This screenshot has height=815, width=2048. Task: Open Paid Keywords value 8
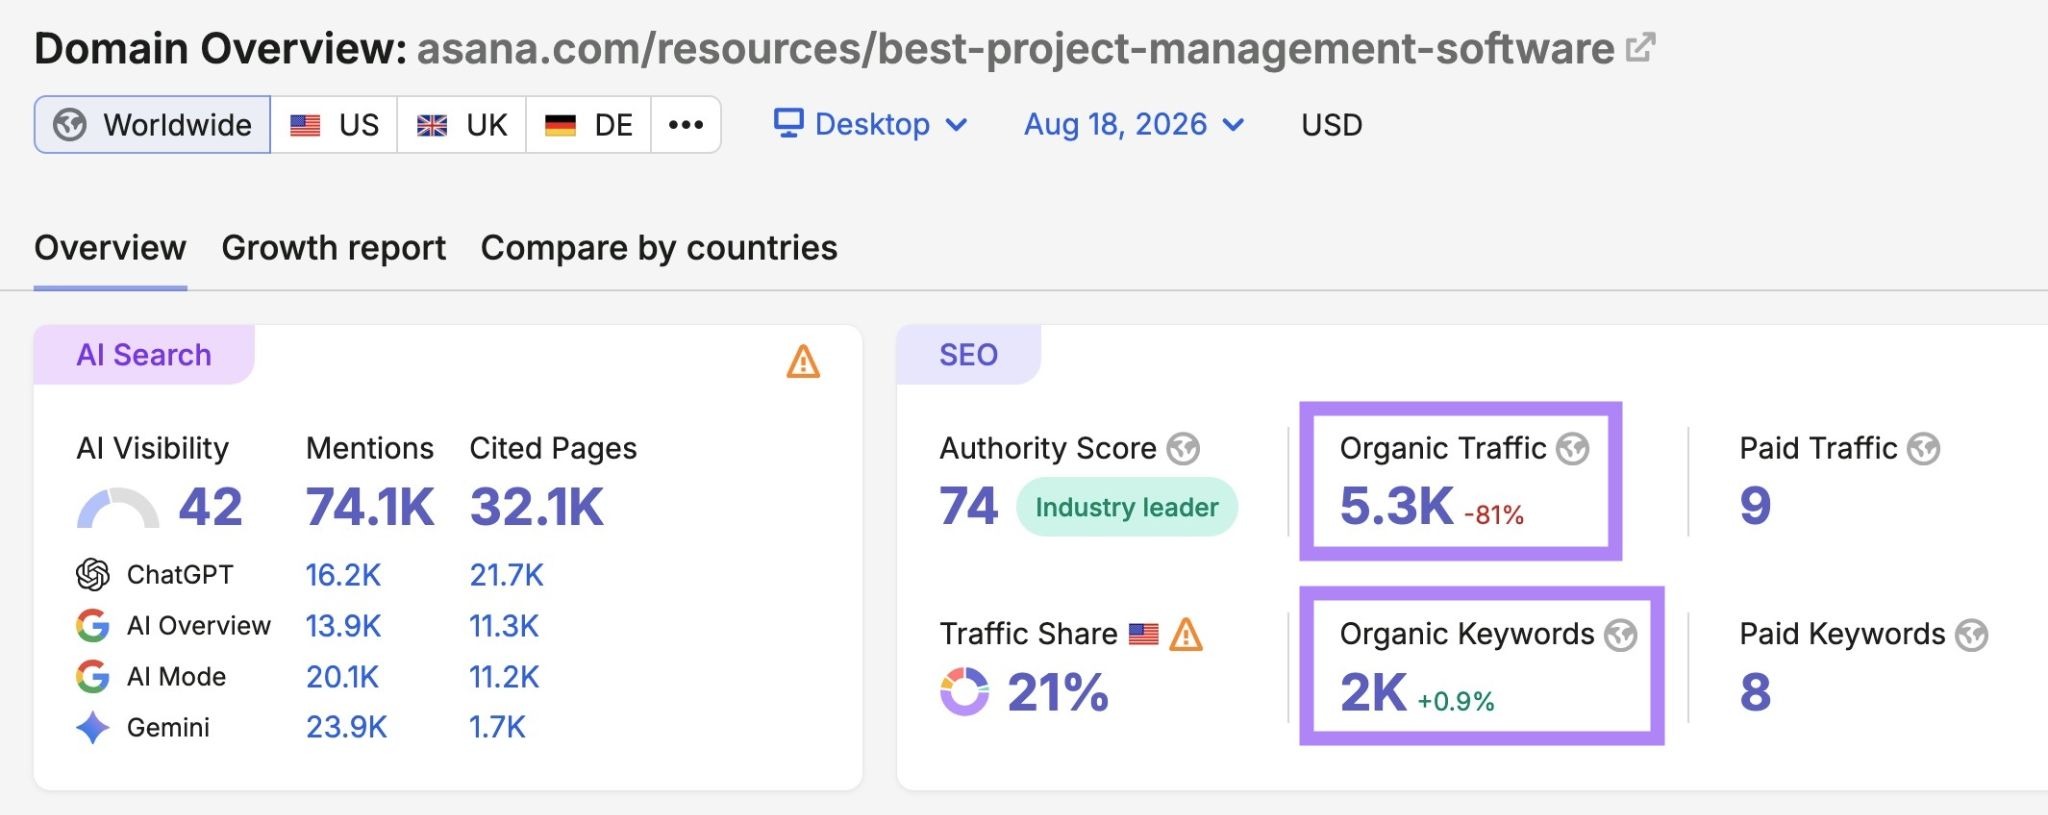coord(1755,692)
